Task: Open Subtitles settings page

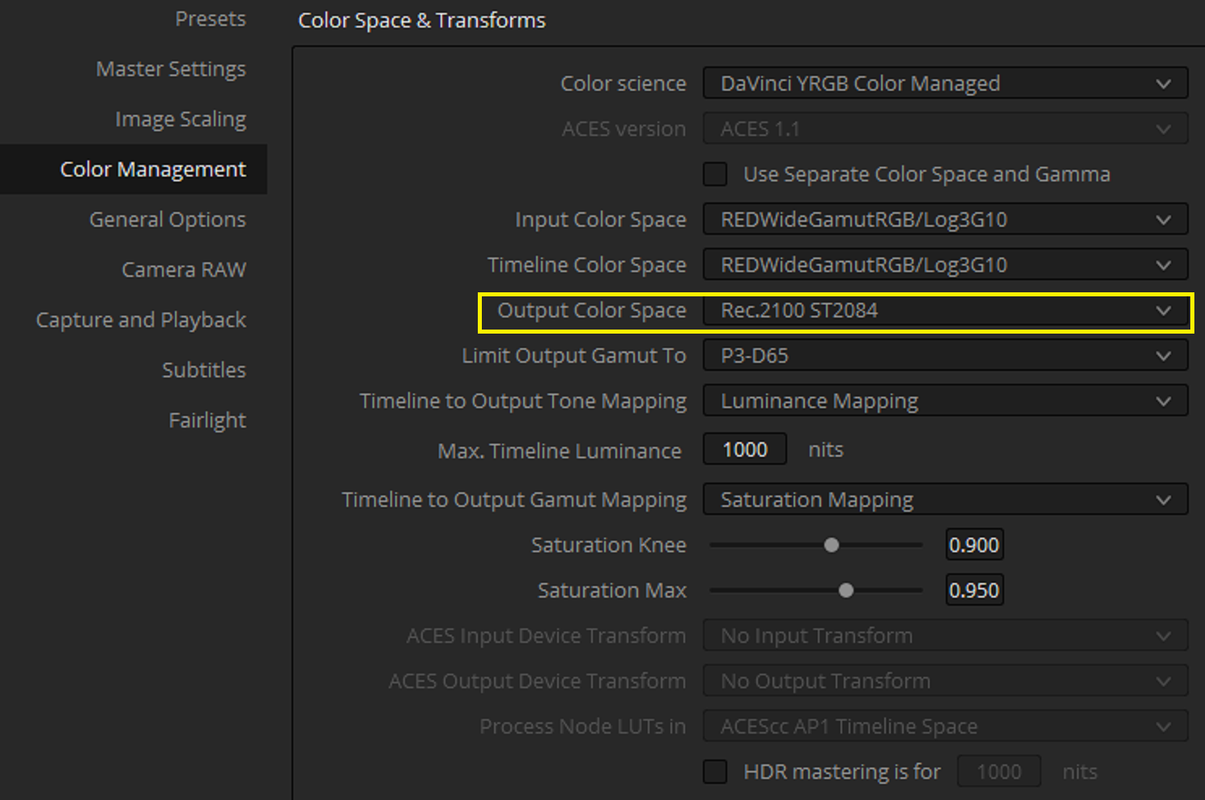Action: (x=204, y=370)
